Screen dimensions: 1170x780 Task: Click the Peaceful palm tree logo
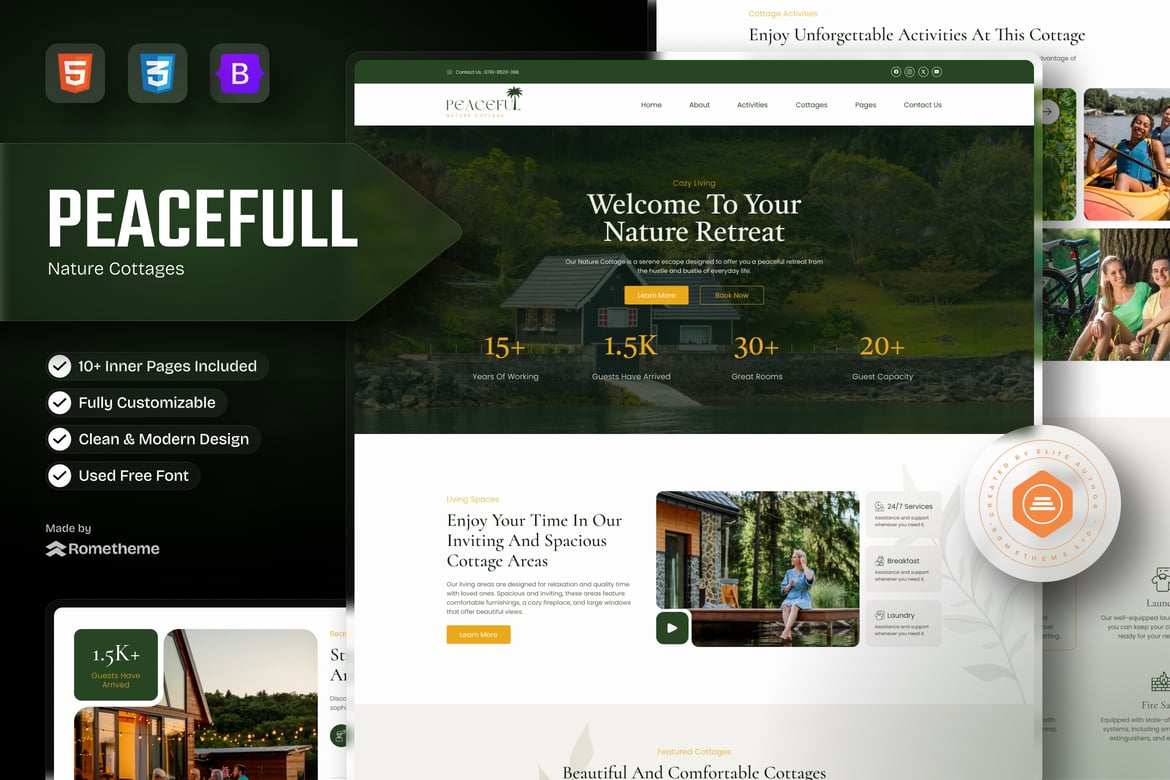tap(484, 103)
